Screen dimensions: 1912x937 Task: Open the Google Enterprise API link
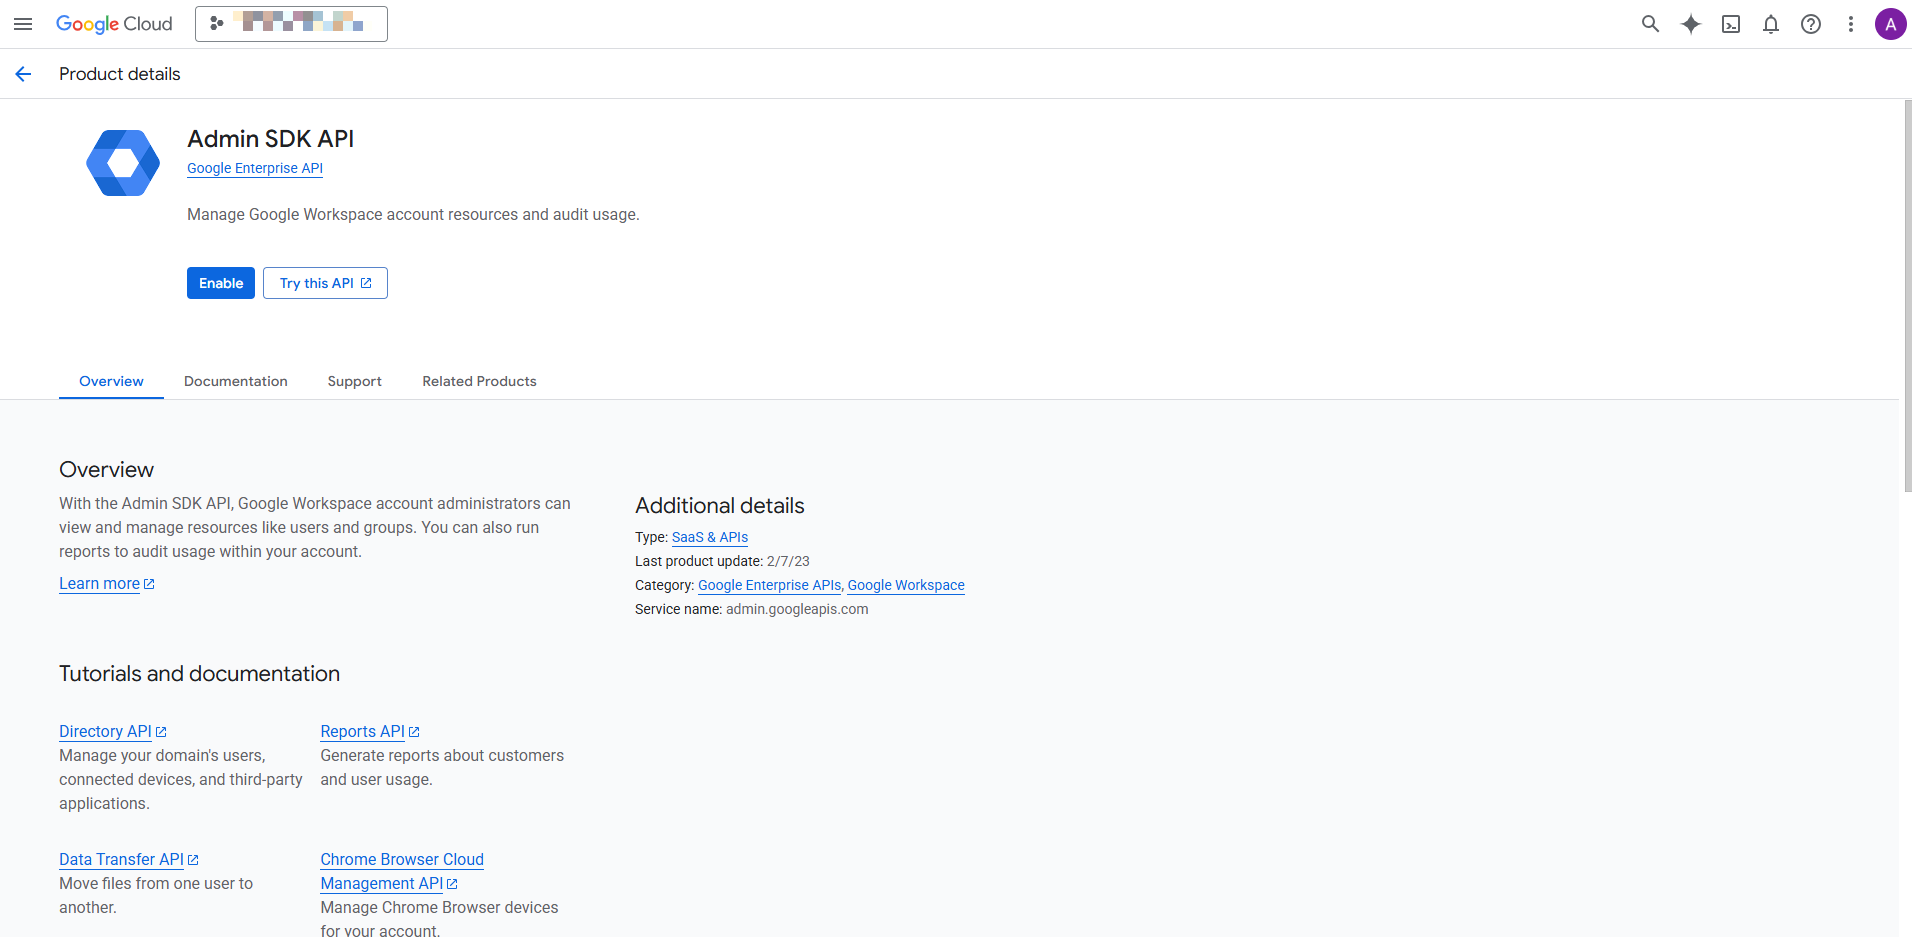tap(255, 168)
